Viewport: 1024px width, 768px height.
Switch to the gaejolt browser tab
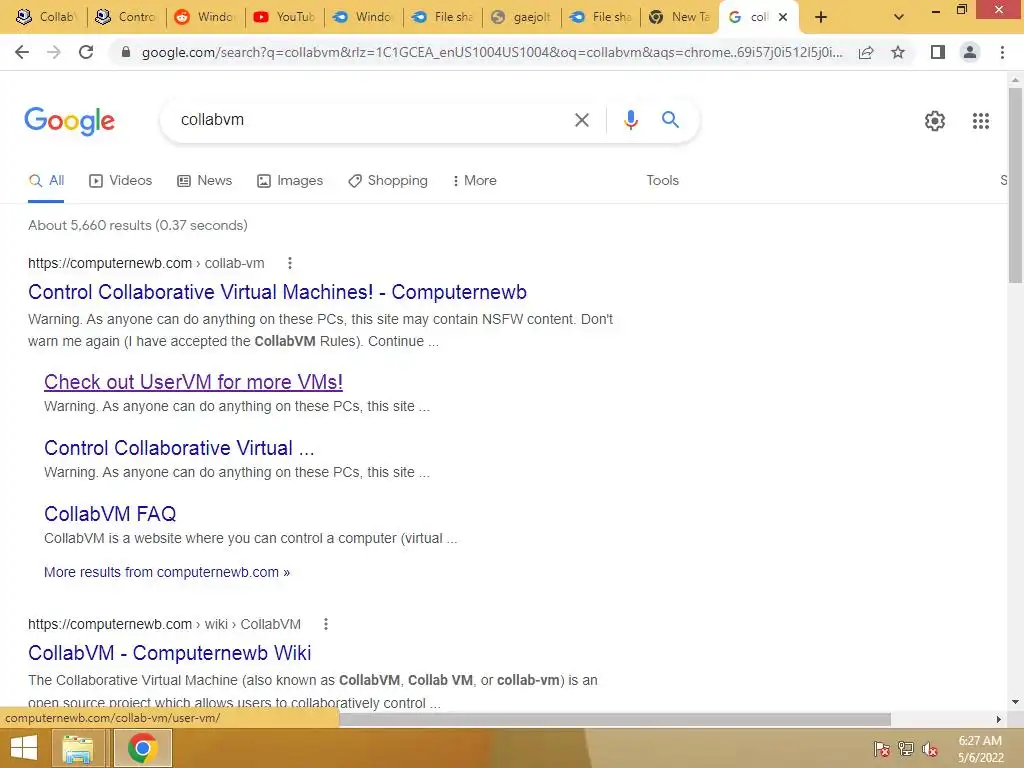522,17
